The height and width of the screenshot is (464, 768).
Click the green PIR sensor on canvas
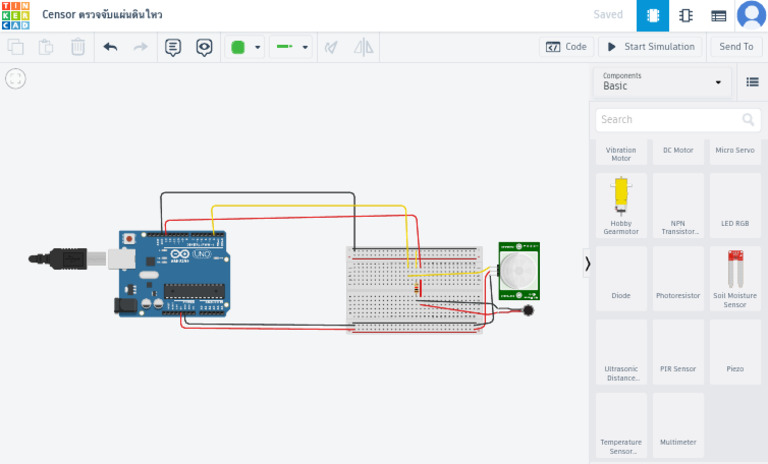pyautogui.click(x=519, y=270)
